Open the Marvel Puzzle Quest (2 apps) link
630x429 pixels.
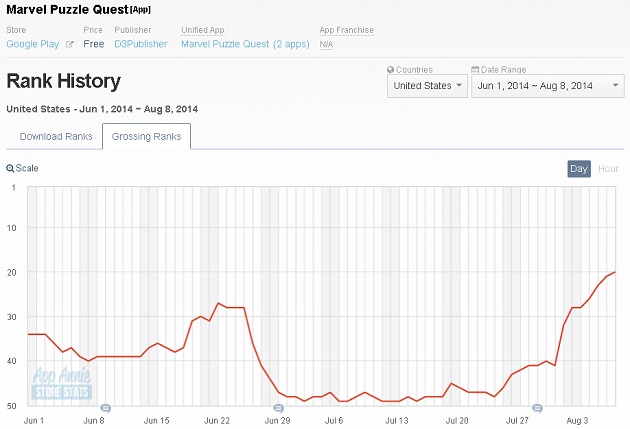click(x=245, y=44)
